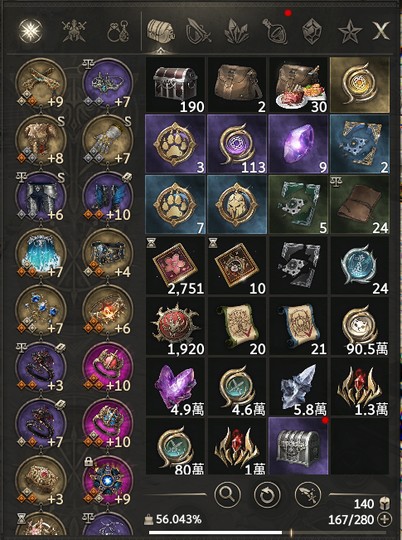Select the equipped crossbow weapon +9
Viewport: 402px width, 540px height.
pos(41,84)
